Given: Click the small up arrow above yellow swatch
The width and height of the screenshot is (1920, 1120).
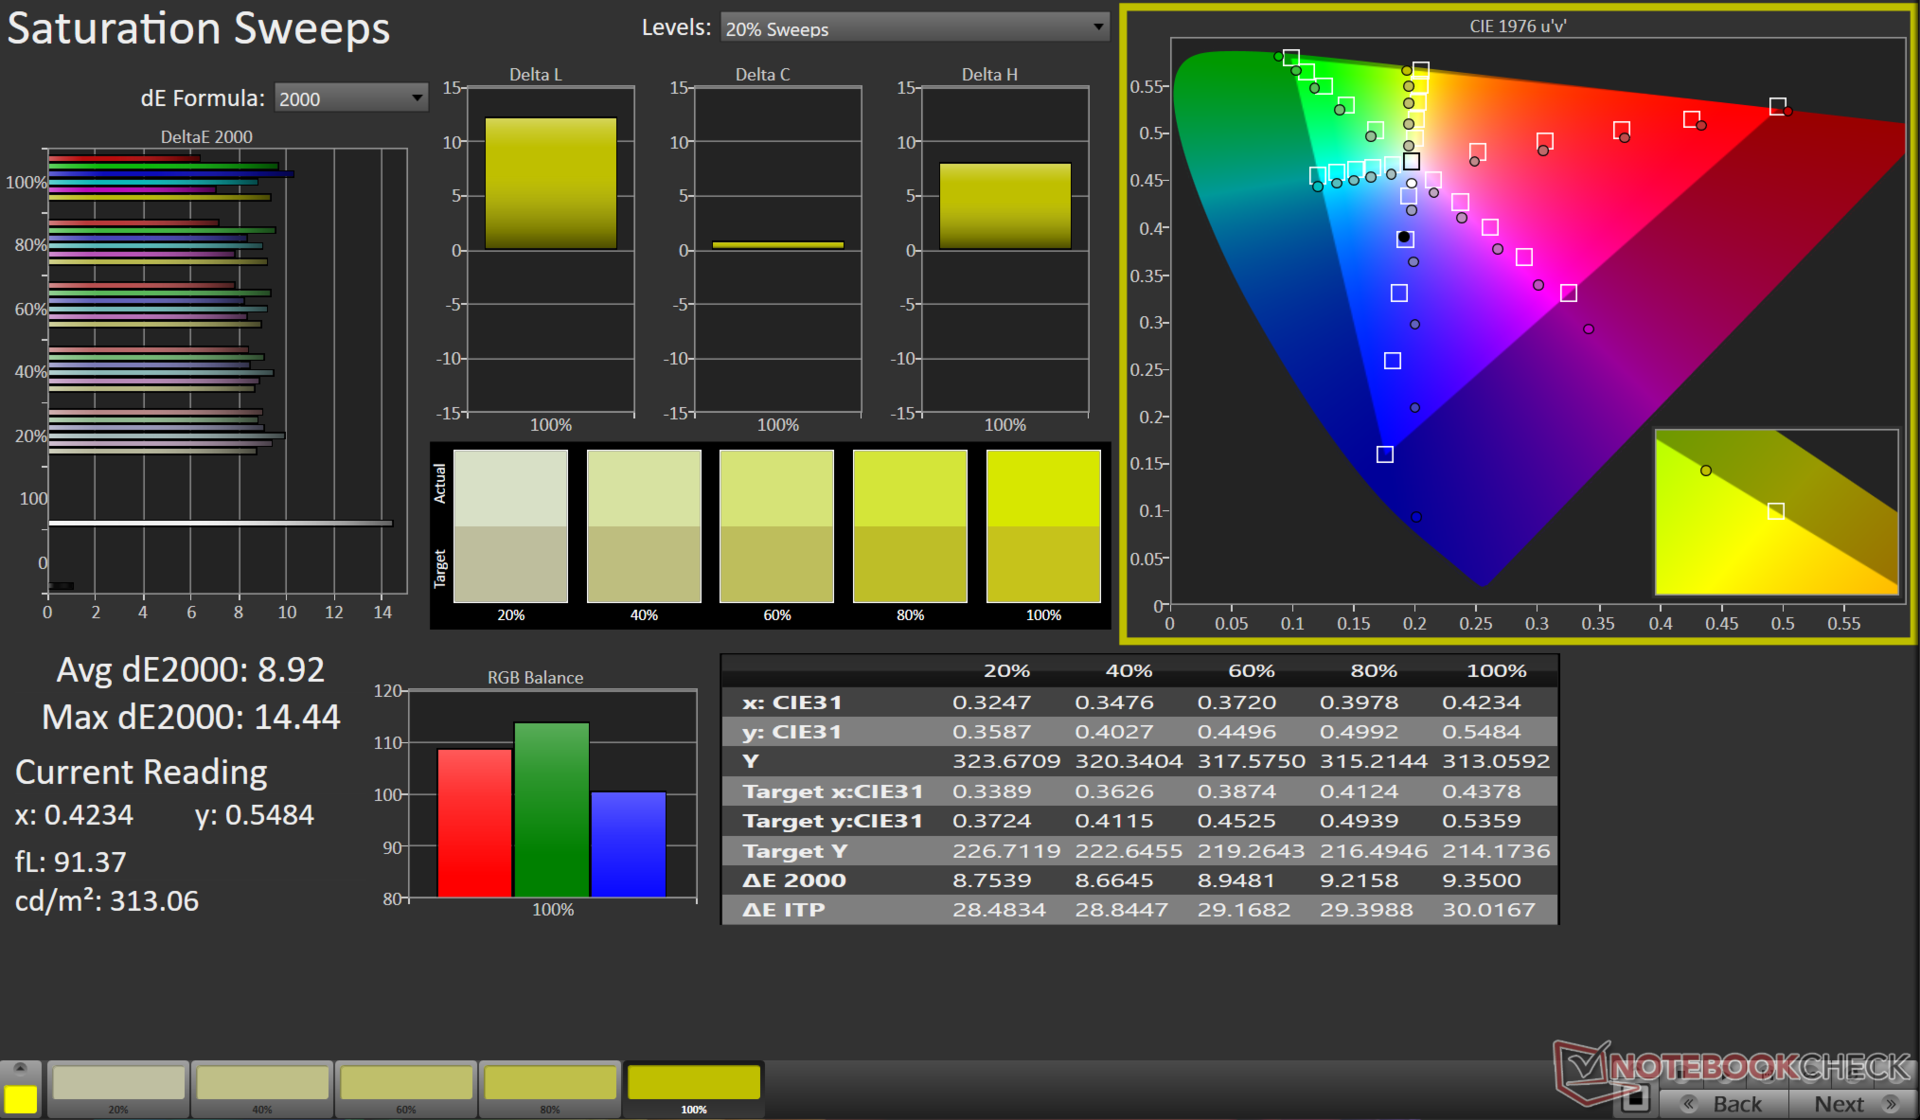Looking at the screenshot, I should coord(20,1068).
